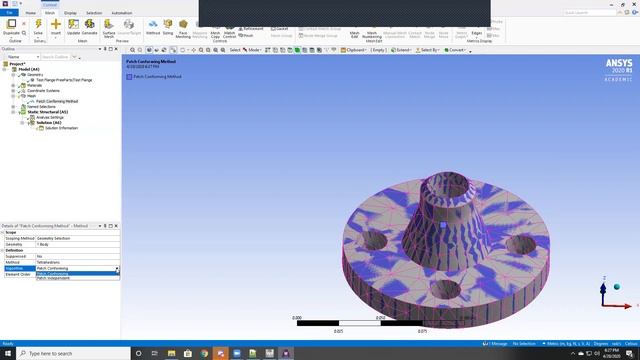Click the Update mesh icon
The height and width of the screenshot is (360, 640).
pyautogui.click(x=73, y=24)
